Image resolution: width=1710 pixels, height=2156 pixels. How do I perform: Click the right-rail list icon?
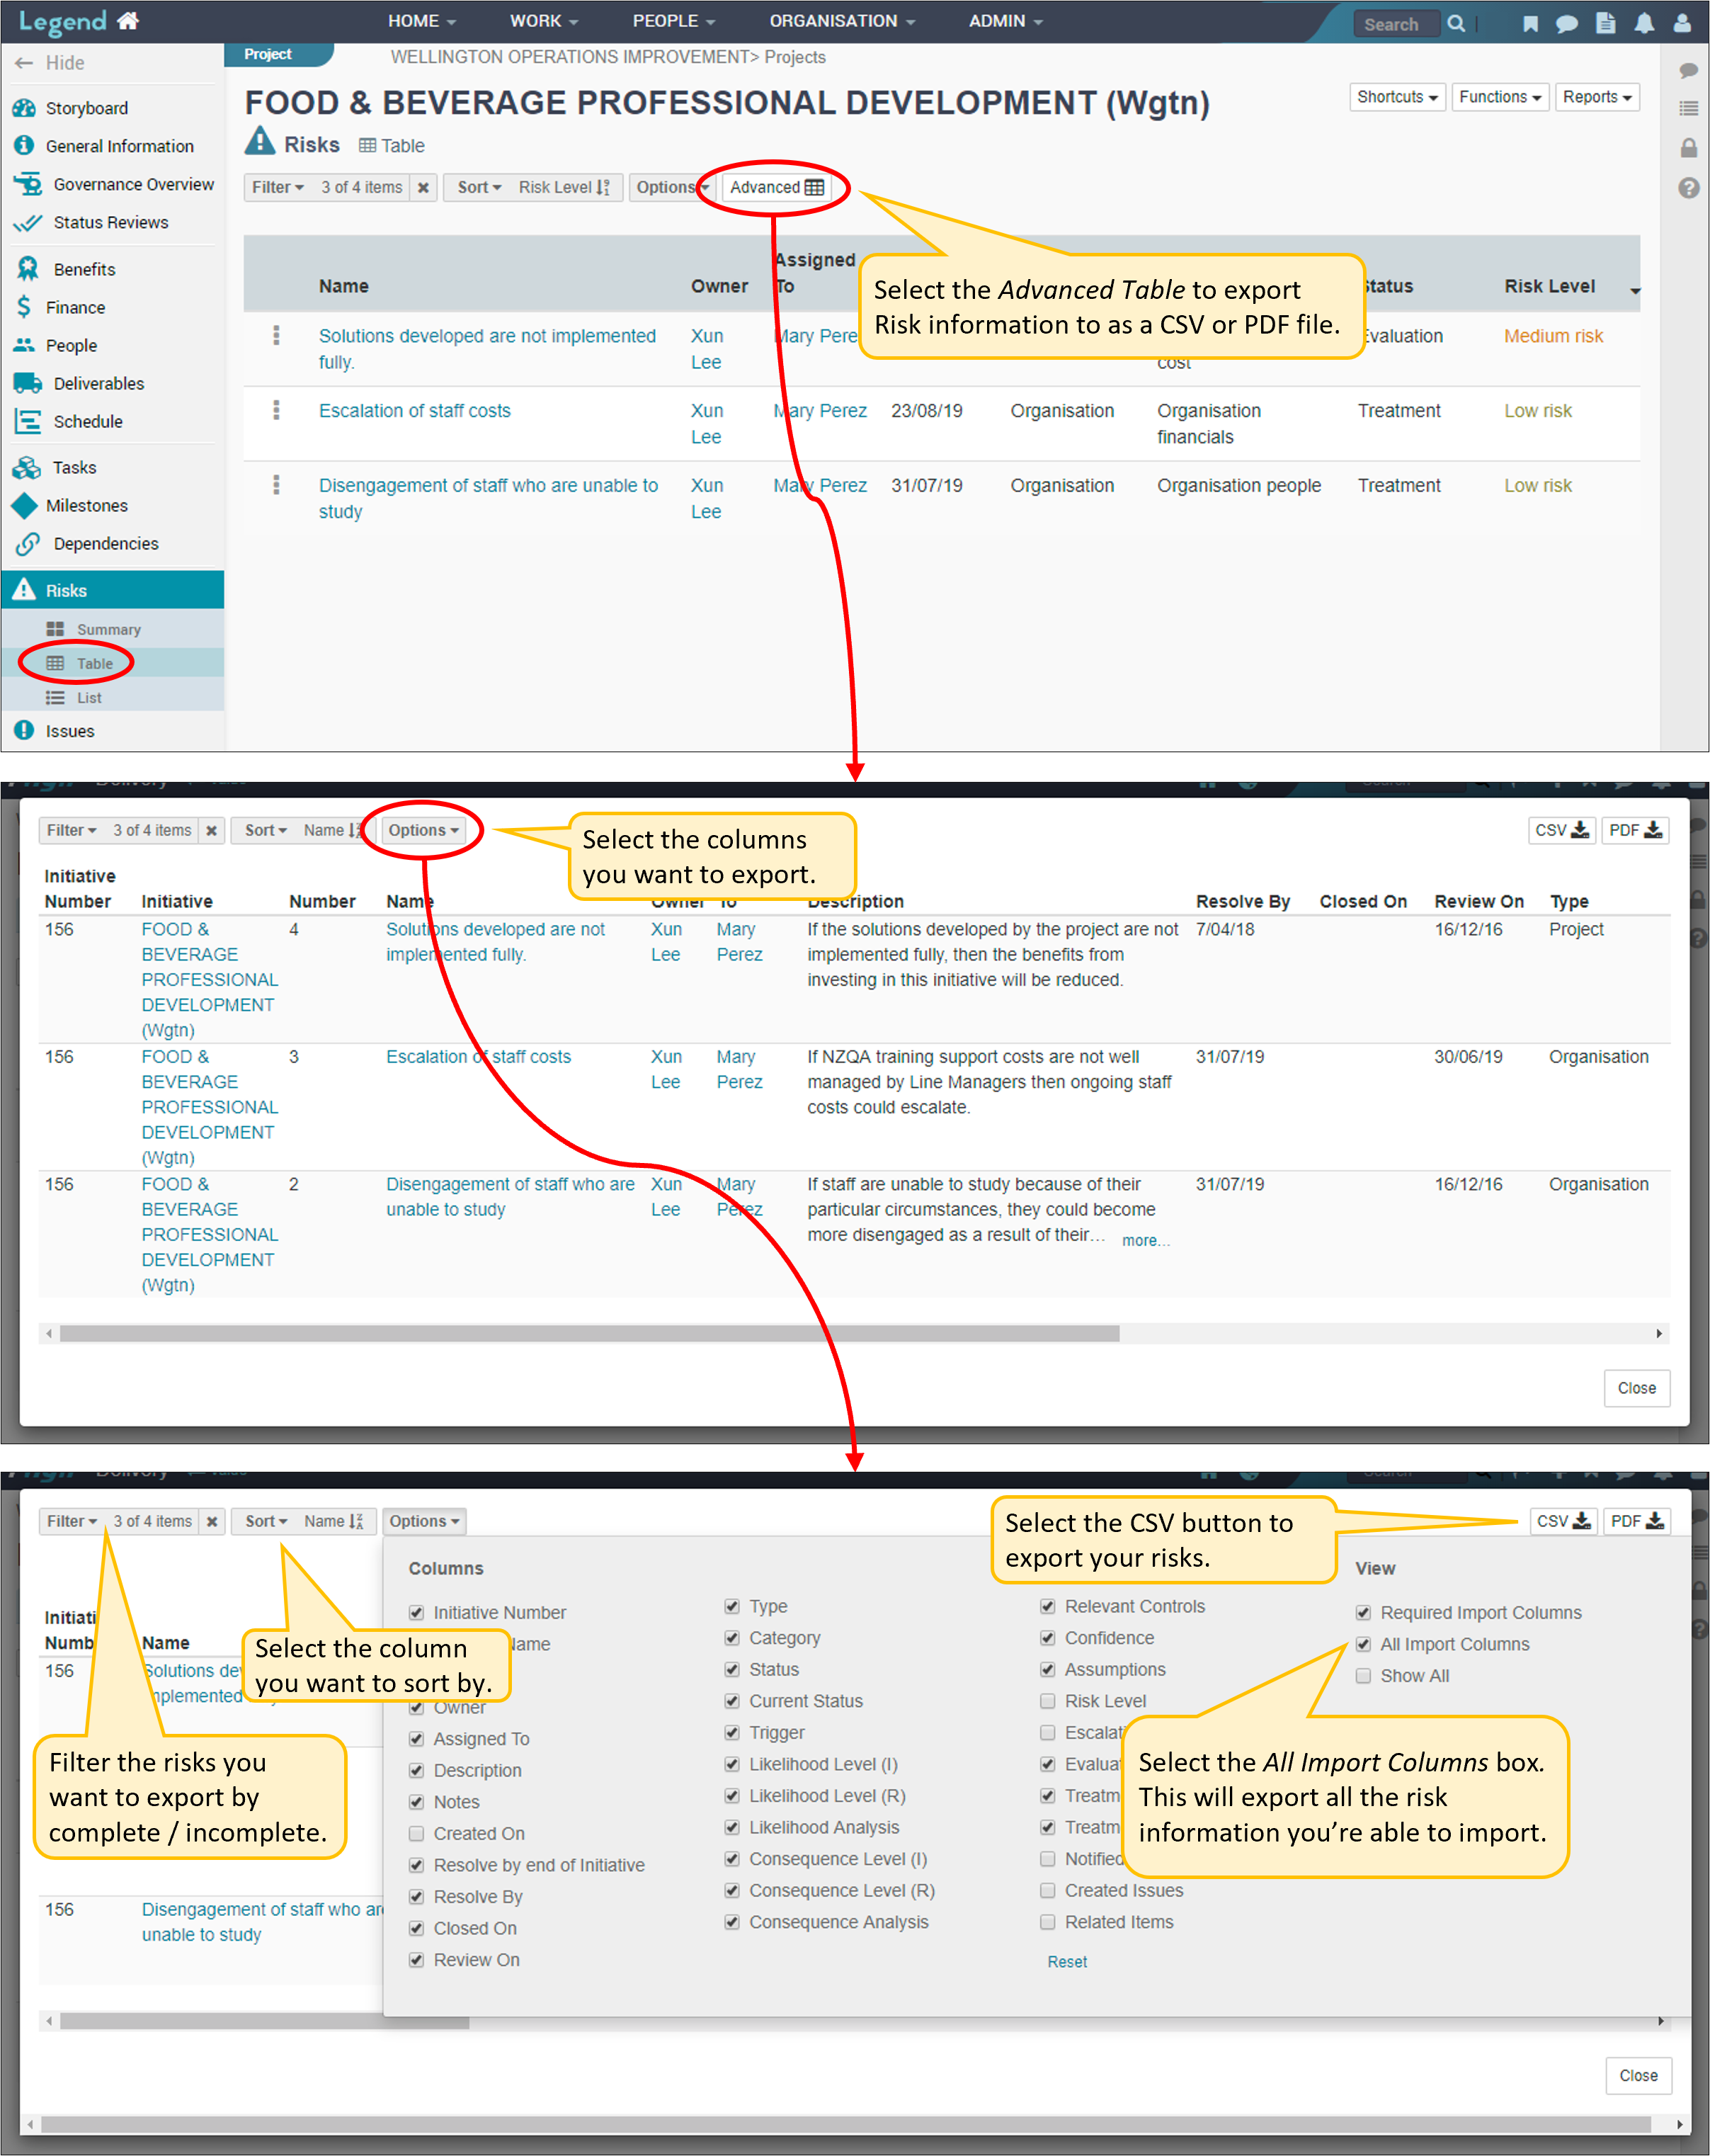1689,108
